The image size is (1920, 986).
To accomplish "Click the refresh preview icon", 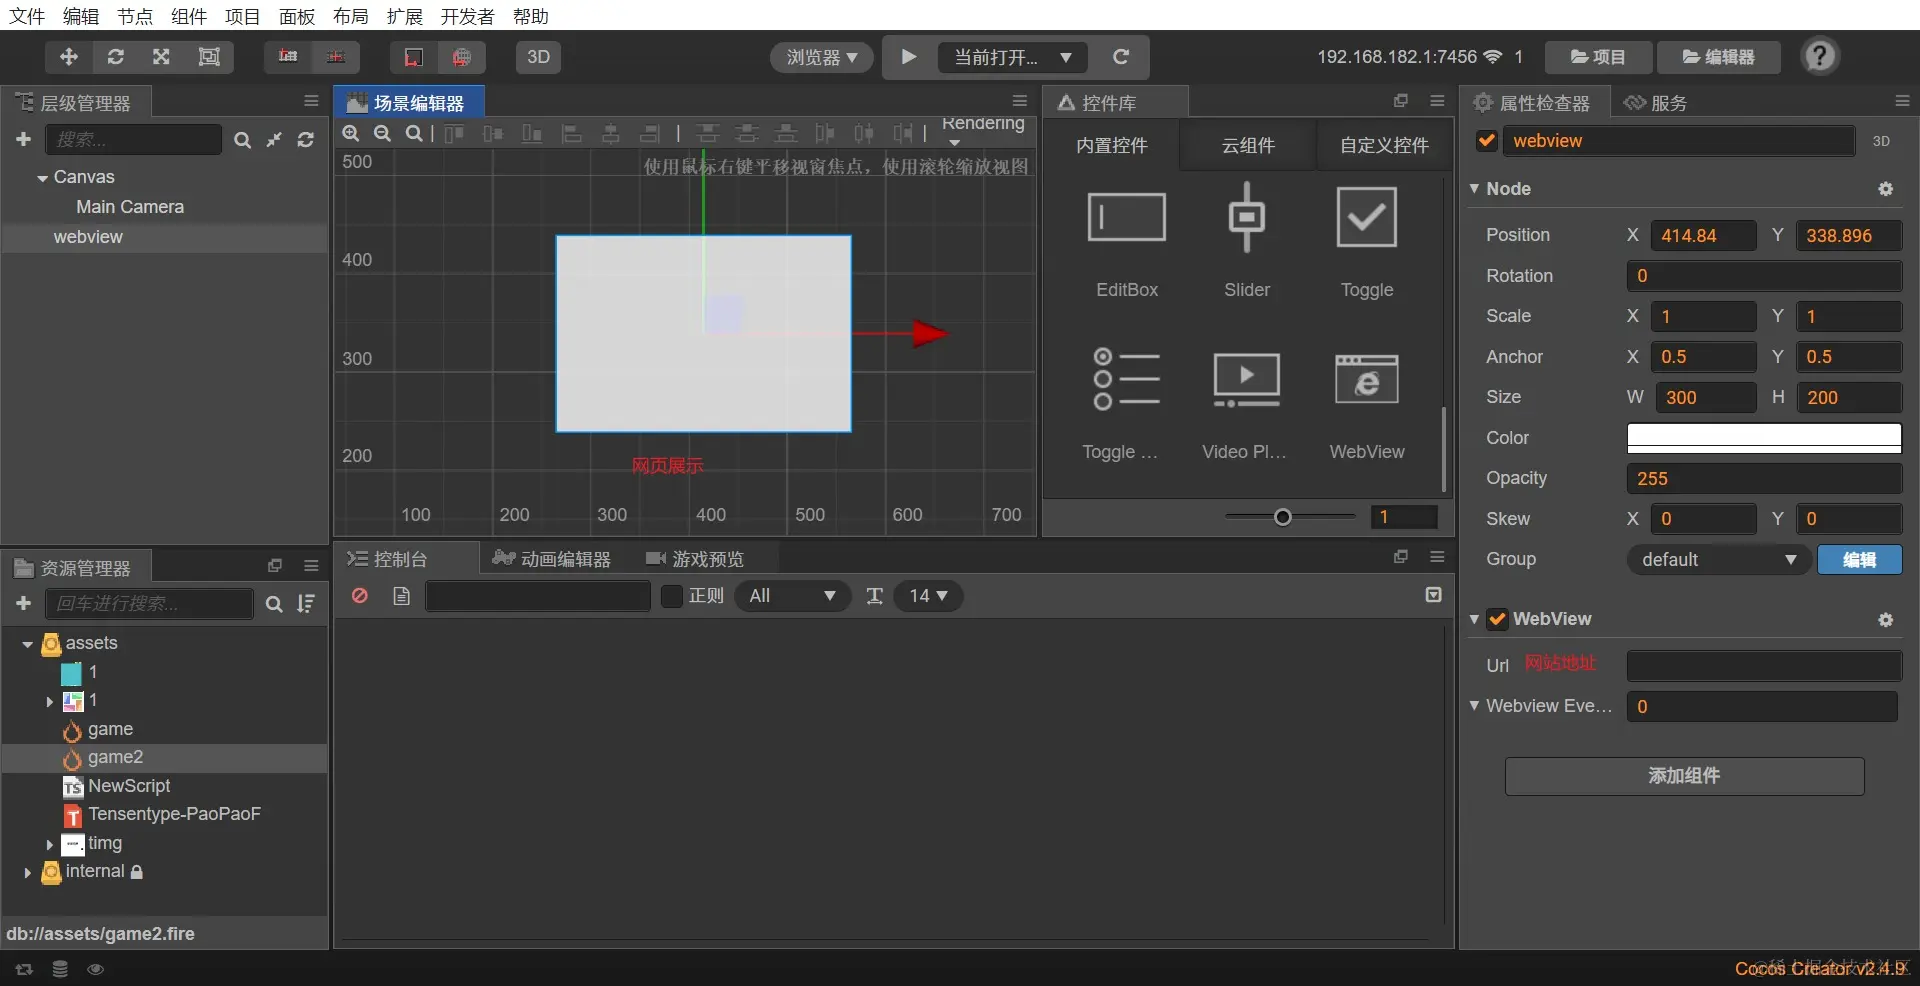I will pyautogui.click(x=1121, y=57).
